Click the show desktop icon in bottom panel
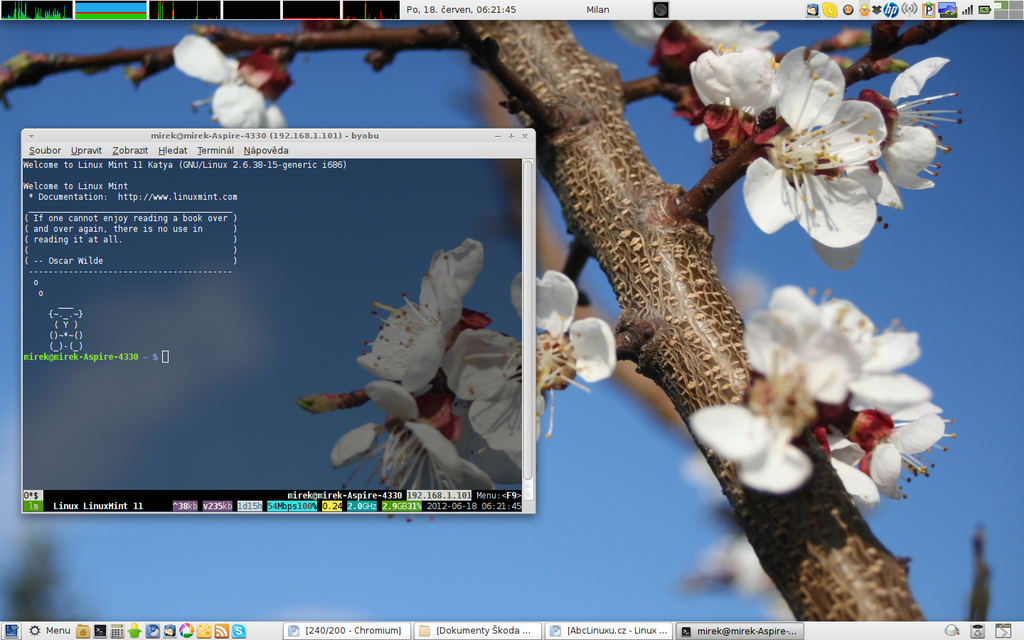 click(11, 630)
